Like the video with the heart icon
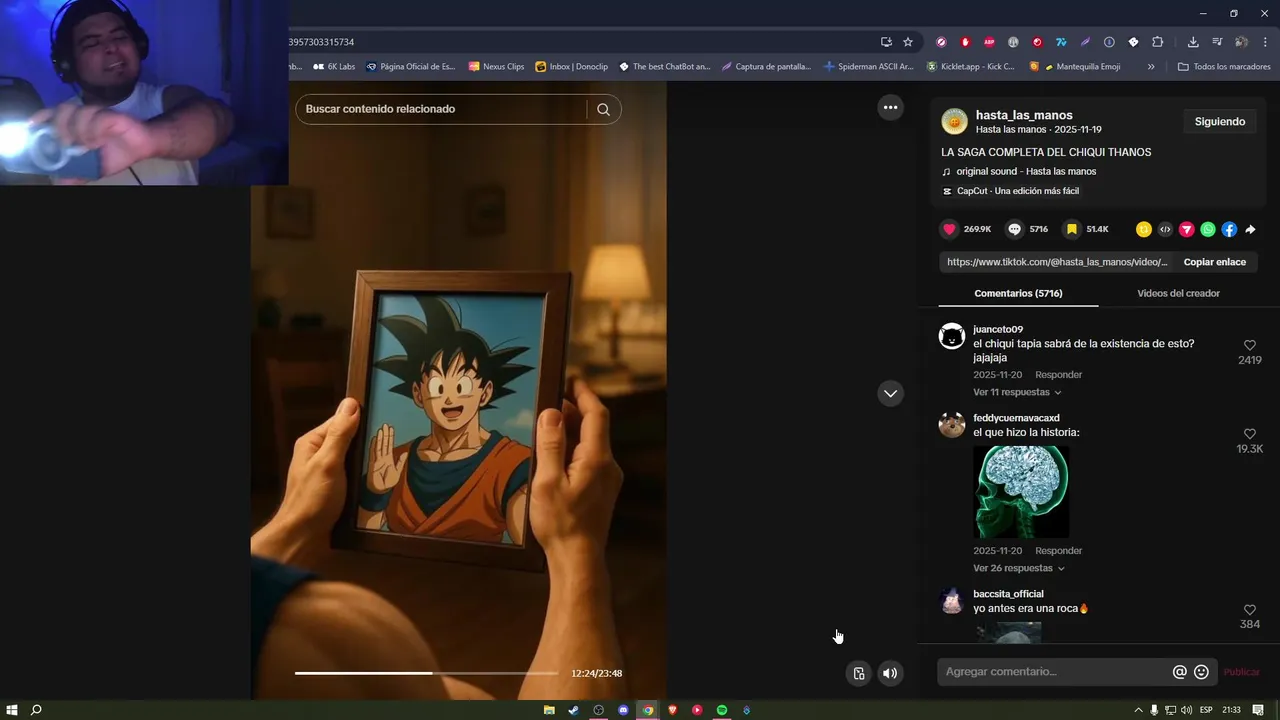 949,229
